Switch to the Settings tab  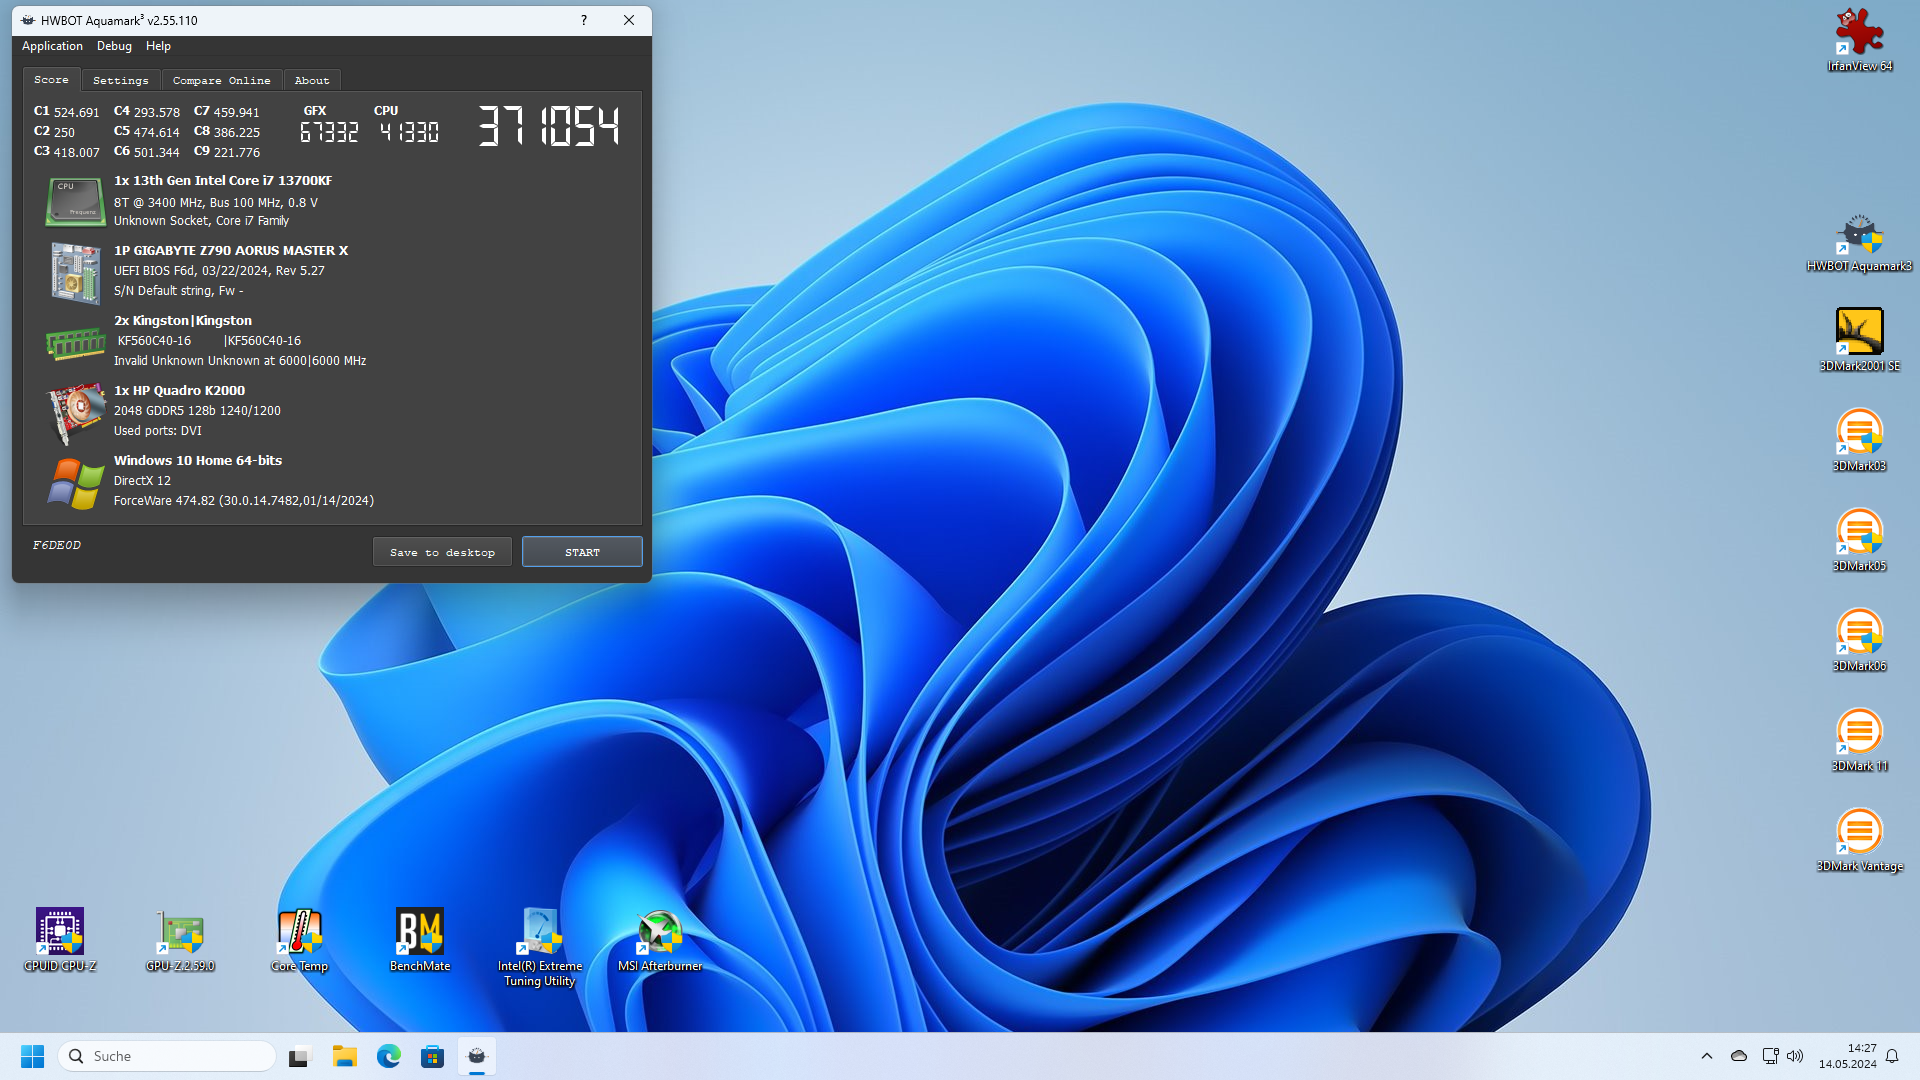coord(121,80)
